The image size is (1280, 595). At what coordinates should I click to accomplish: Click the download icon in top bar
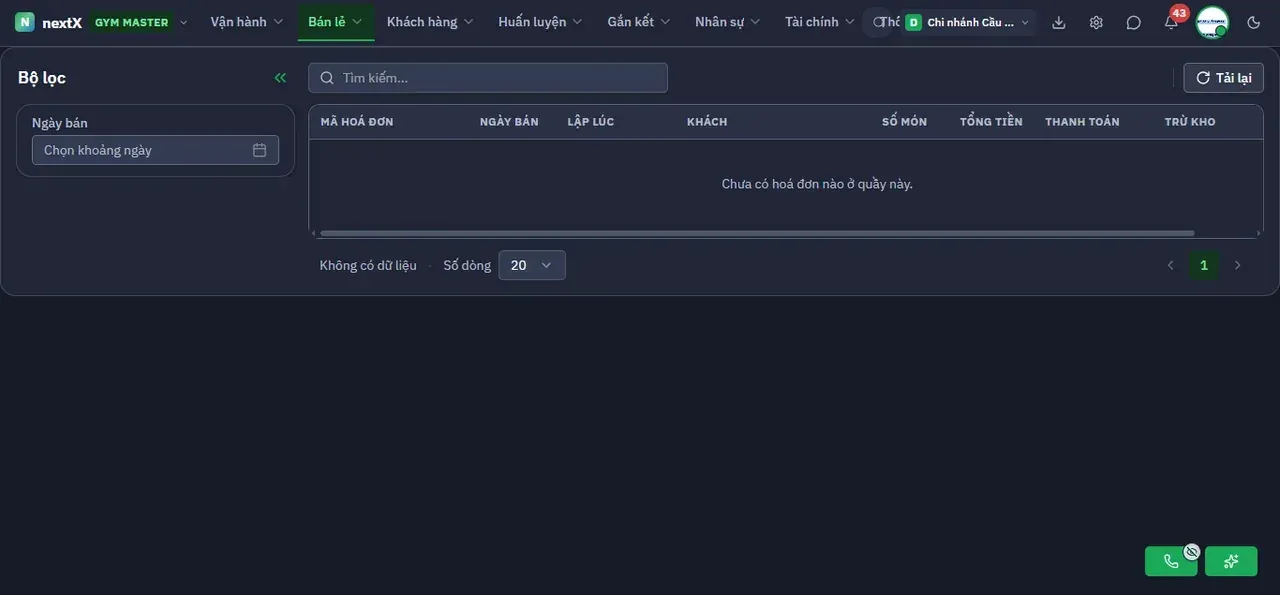[x=1059, y=22]
